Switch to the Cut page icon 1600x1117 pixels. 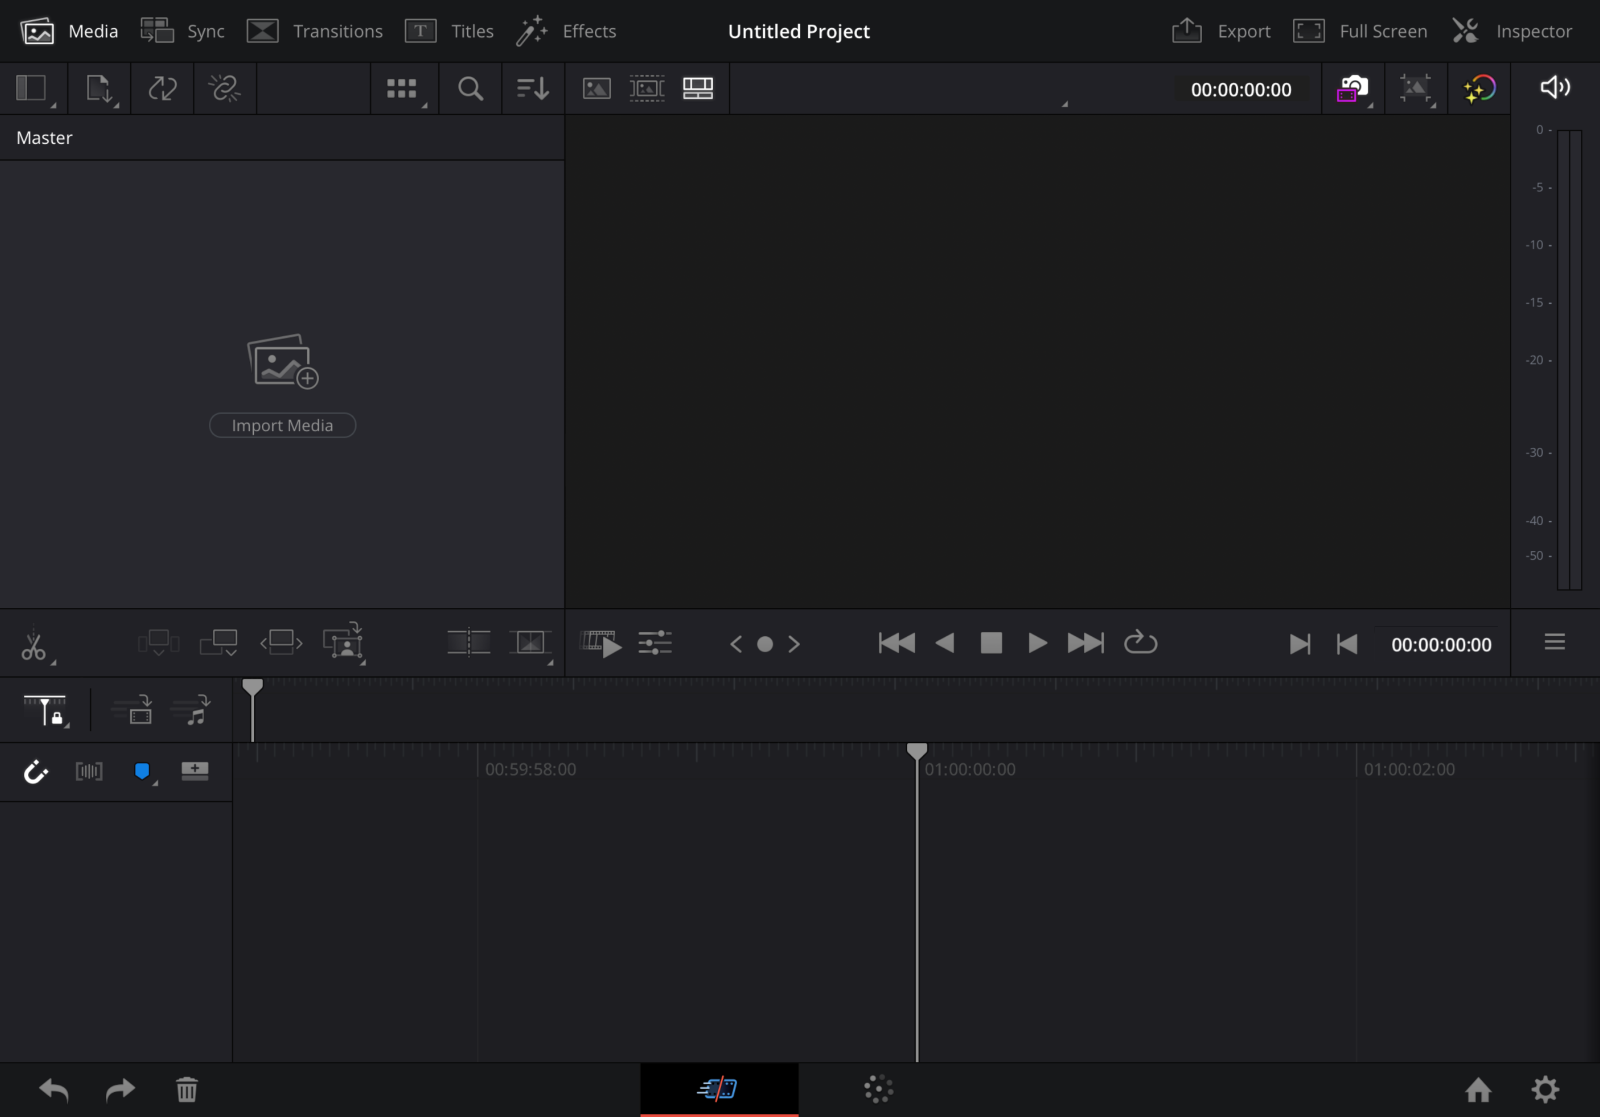(x=719, y=1089)
